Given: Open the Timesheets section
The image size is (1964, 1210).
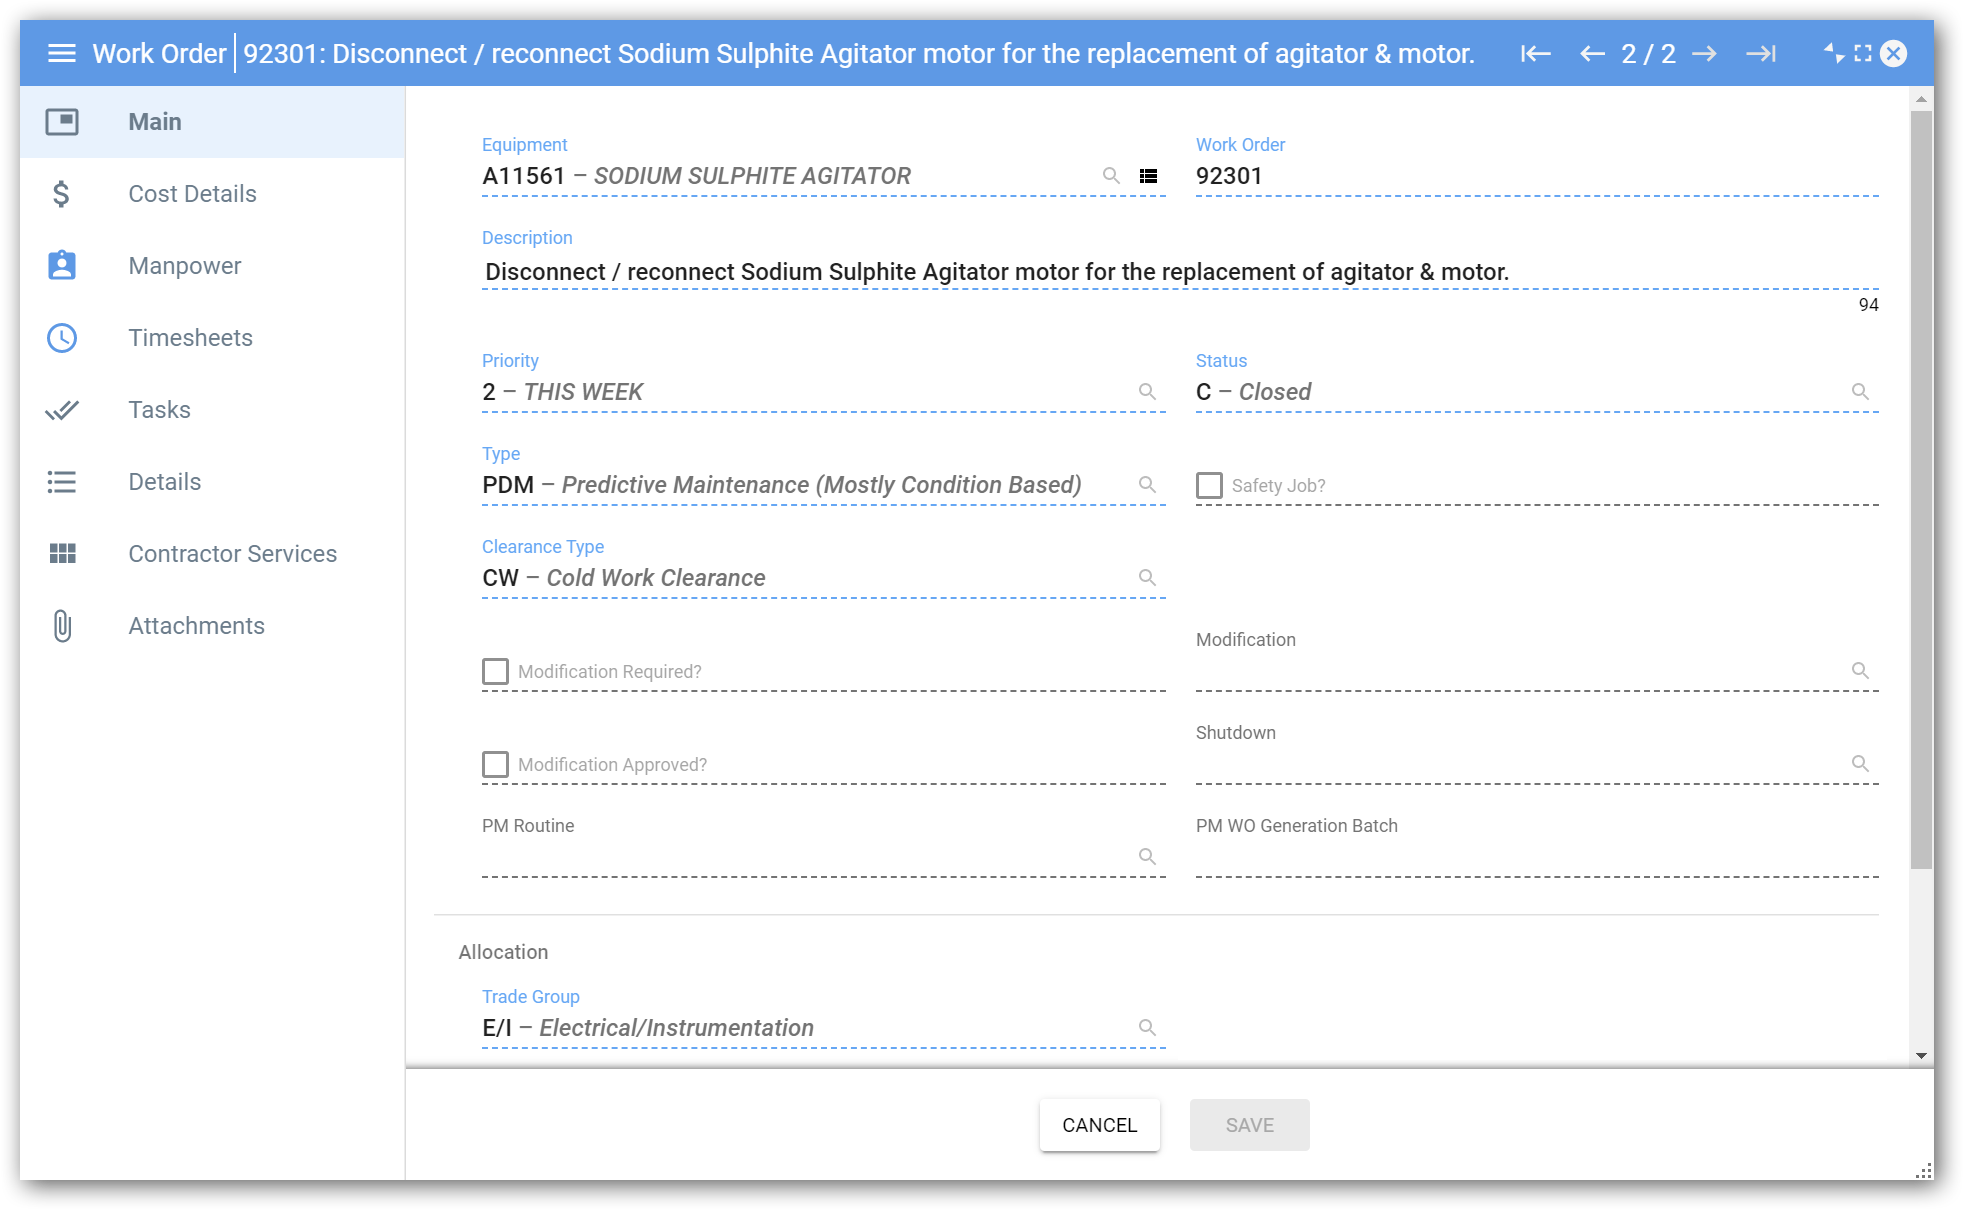Looking at the screenshot, I should pos(190,338).
